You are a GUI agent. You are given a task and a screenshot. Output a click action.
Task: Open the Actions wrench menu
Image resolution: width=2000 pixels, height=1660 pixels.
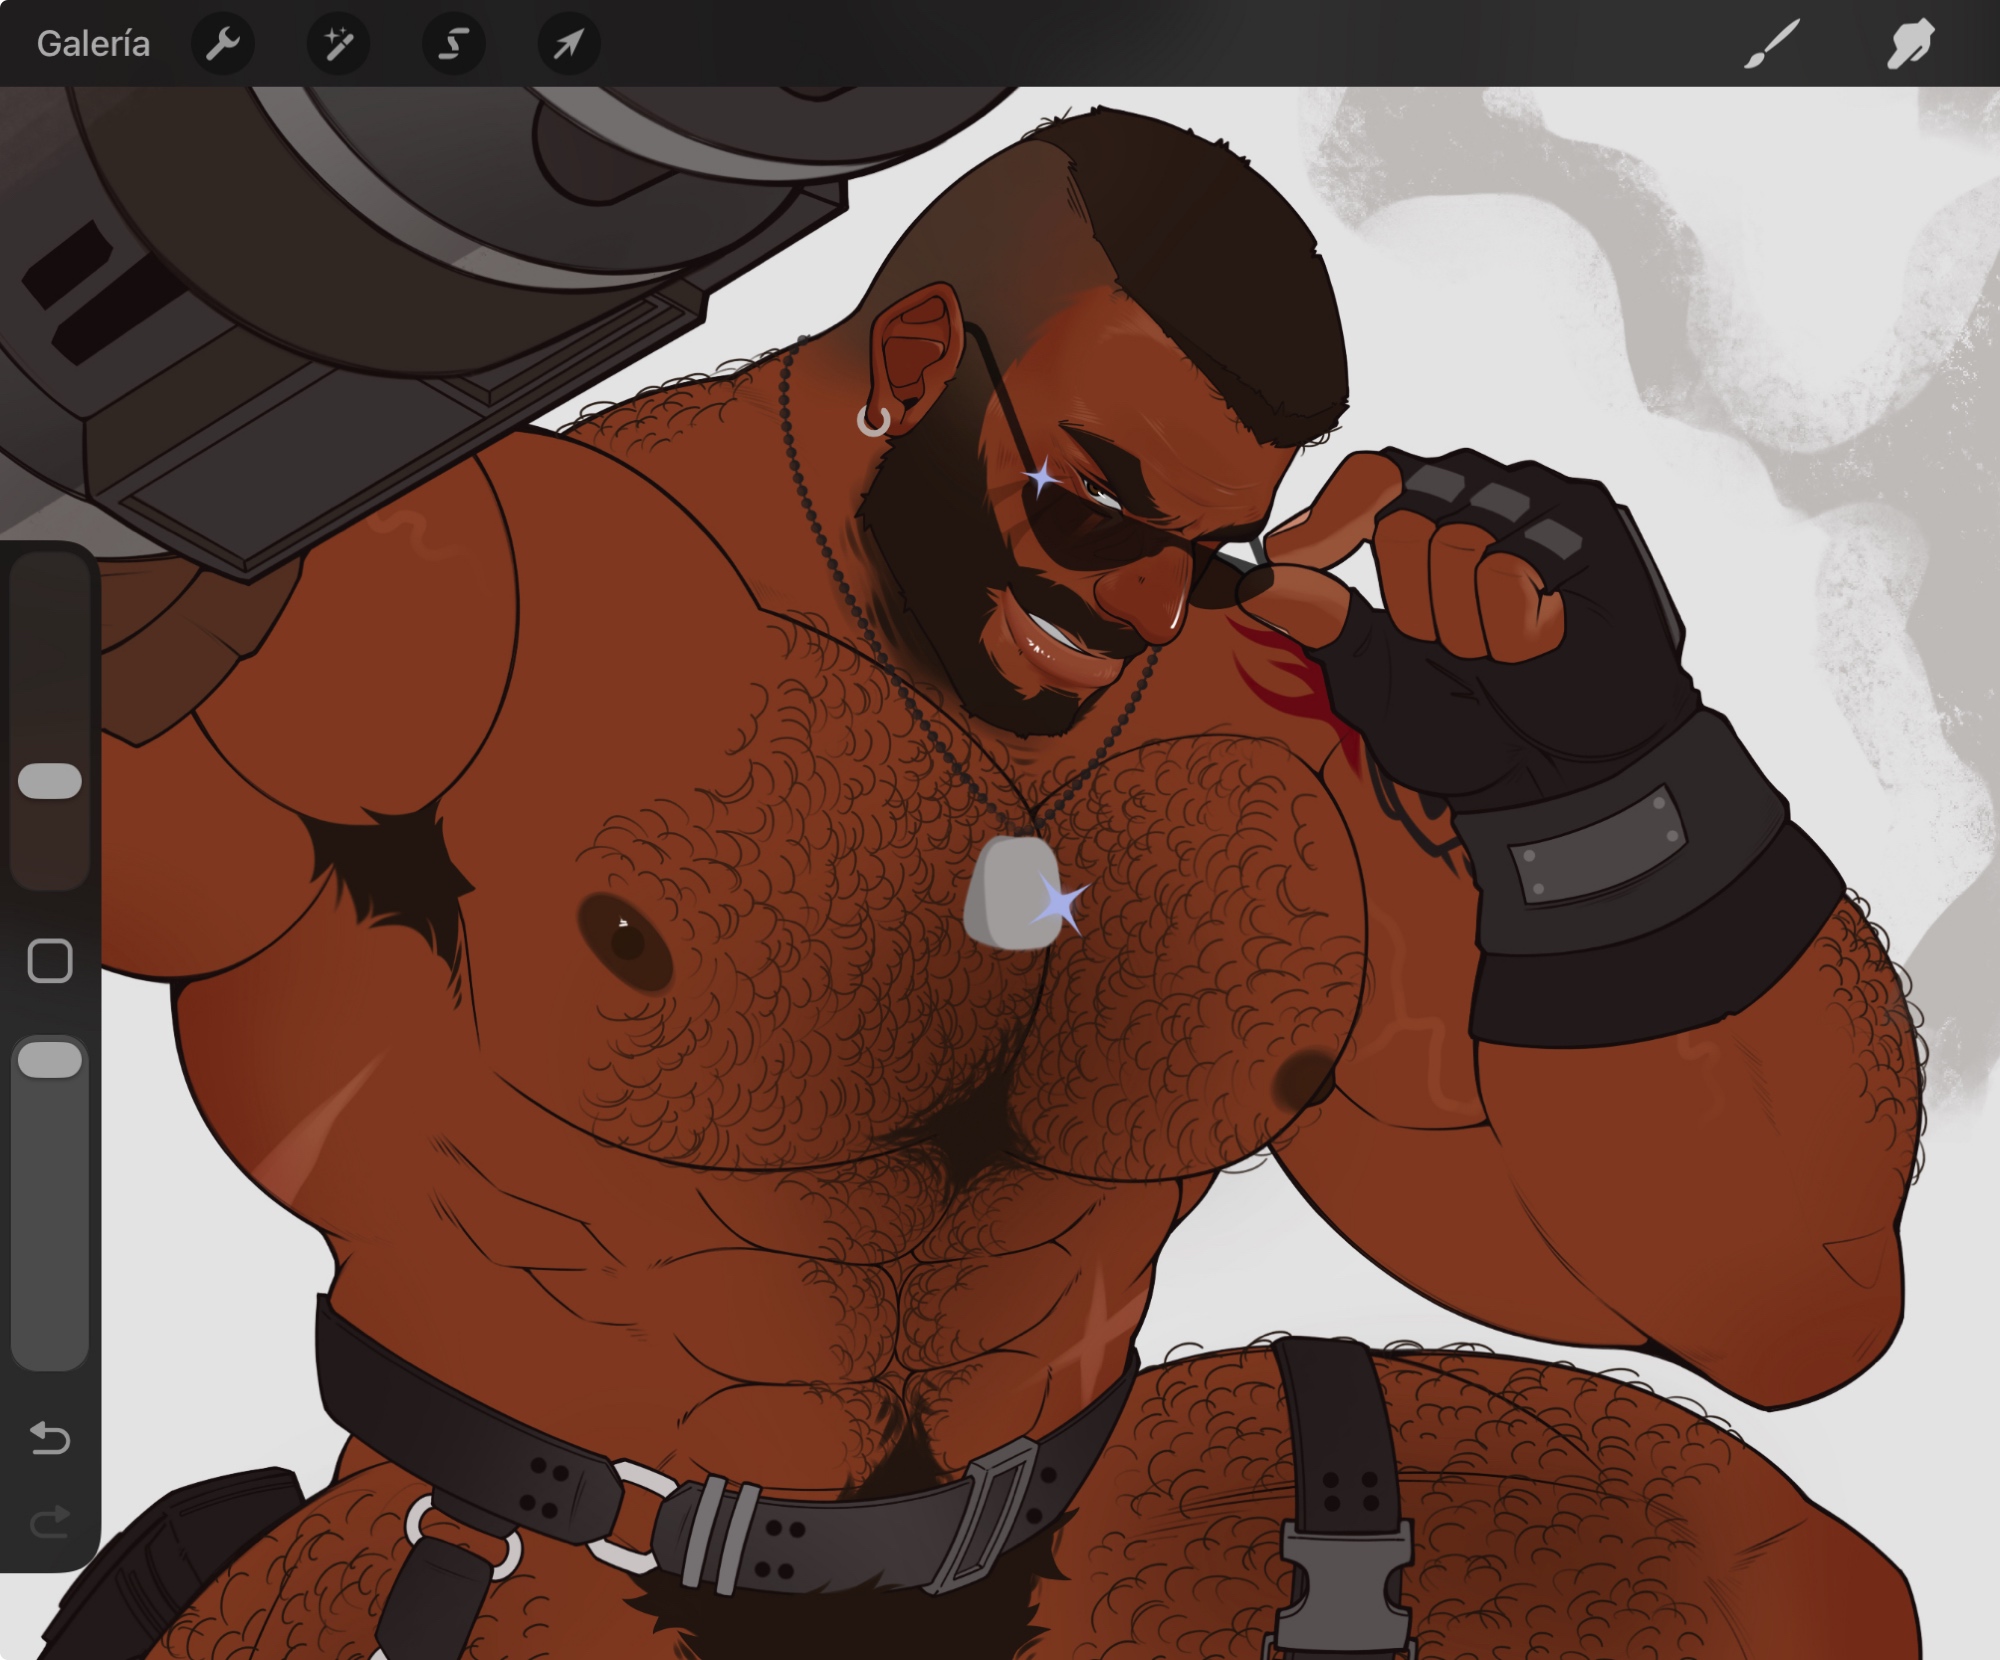pyautogui.click(x=222, y=44)
